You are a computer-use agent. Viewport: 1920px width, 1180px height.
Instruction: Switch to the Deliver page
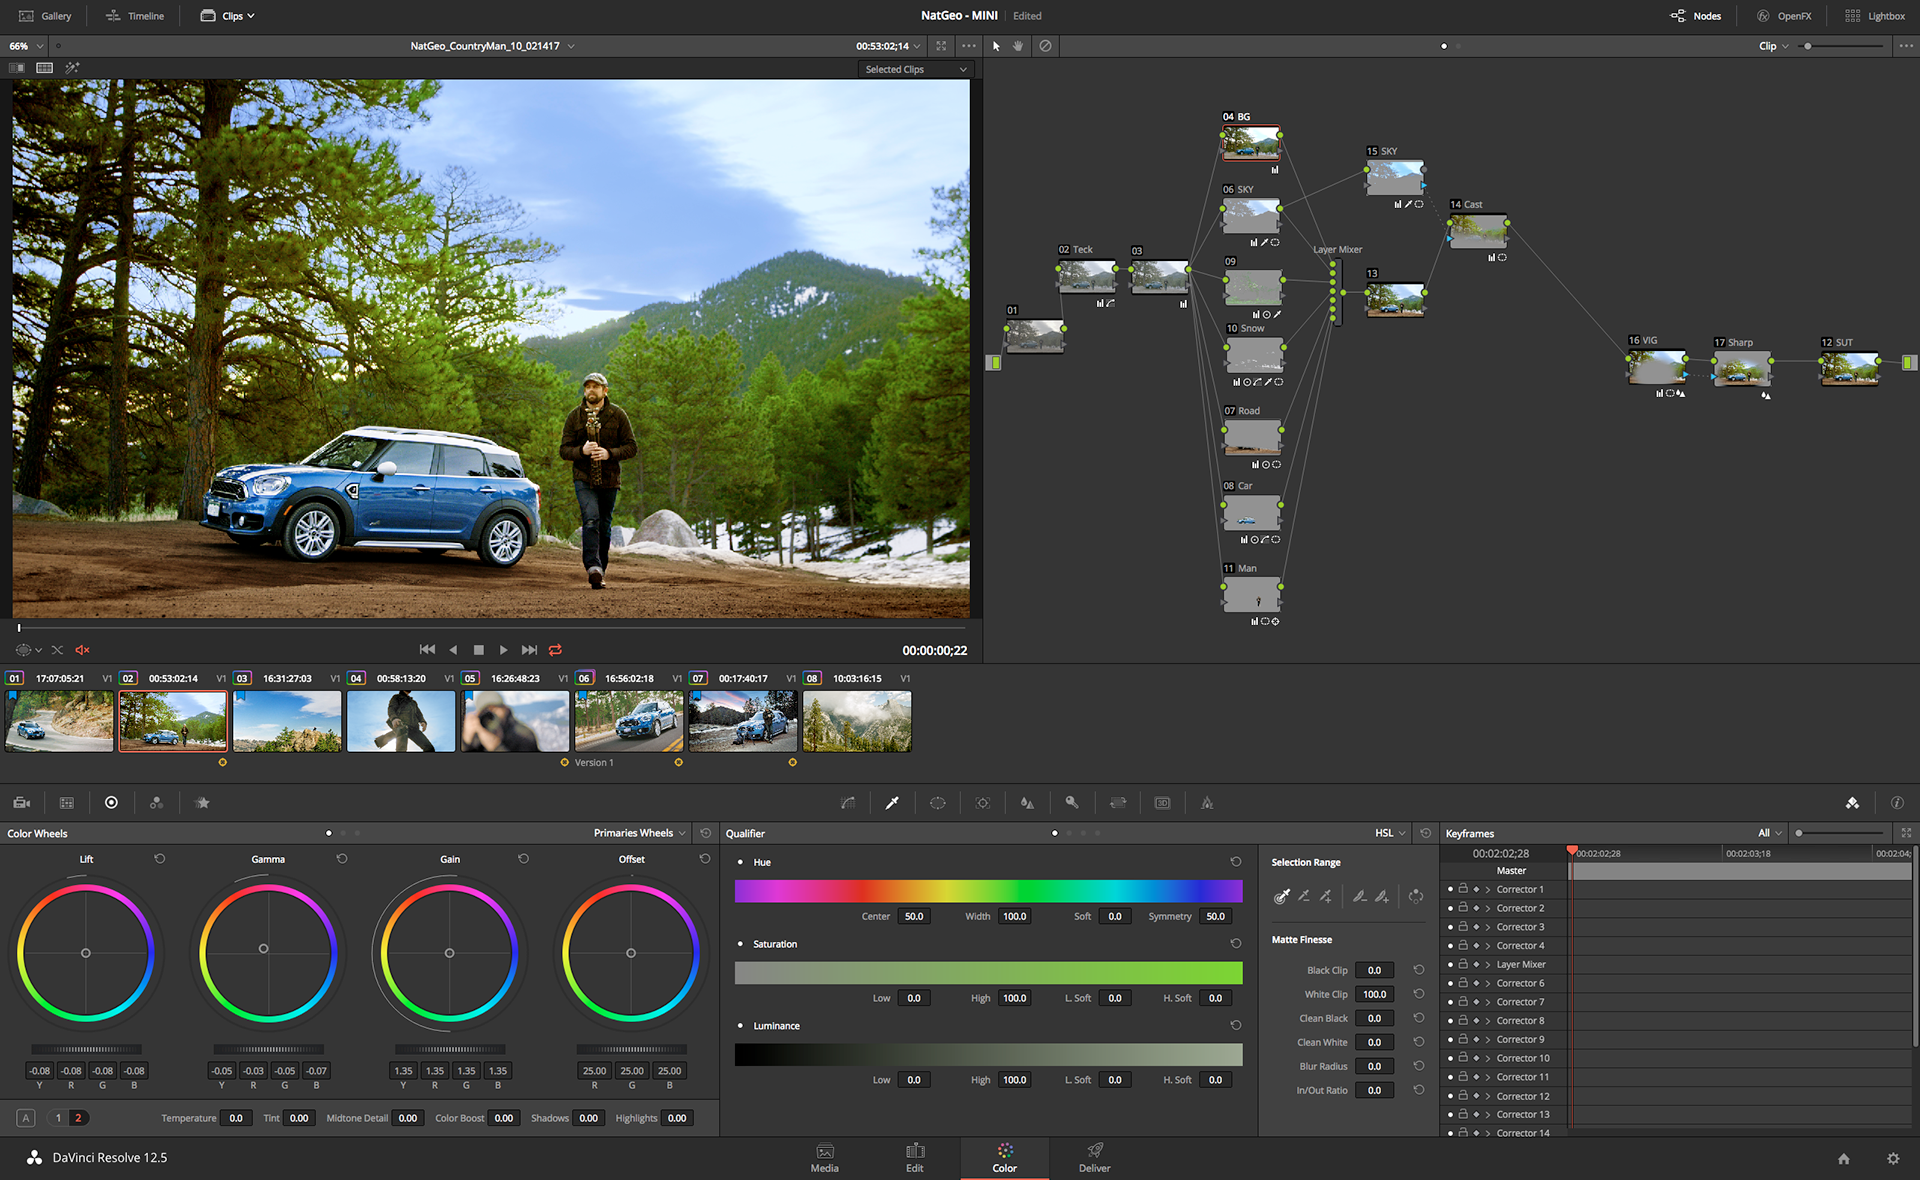tap(1095, 1158)
